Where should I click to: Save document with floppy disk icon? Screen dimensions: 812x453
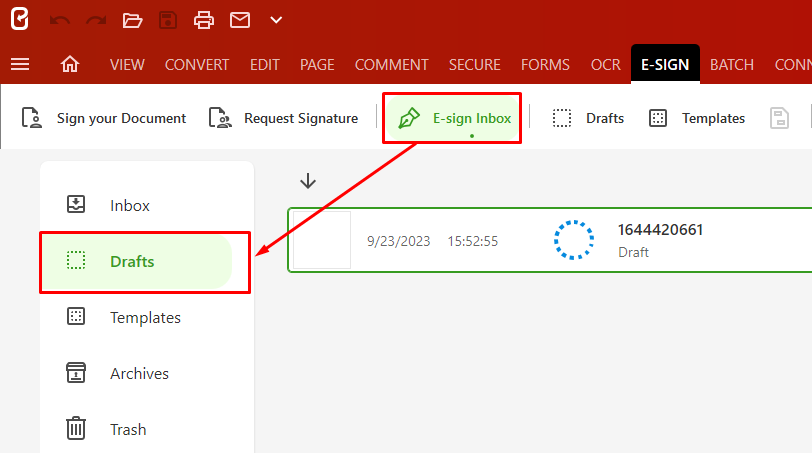click(x=168, y=20)
